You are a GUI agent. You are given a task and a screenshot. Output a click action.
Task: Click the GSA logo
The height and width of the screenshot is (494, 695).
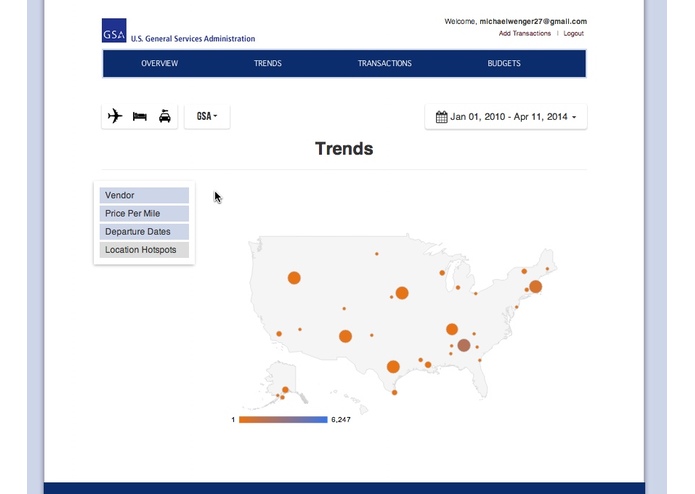coord(114,31)
